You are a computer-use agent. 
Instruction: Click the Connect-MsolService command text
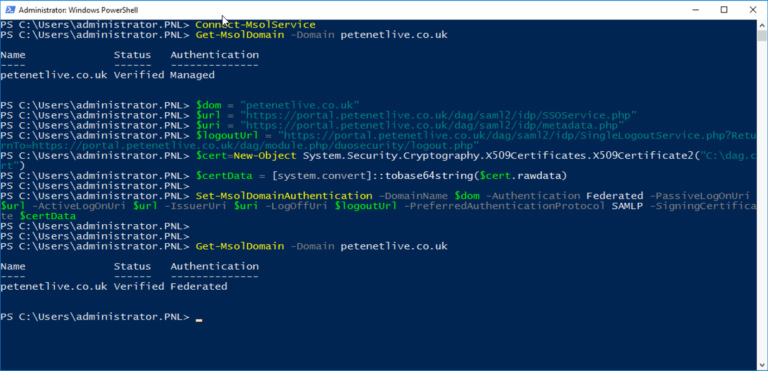click(255, 25)
